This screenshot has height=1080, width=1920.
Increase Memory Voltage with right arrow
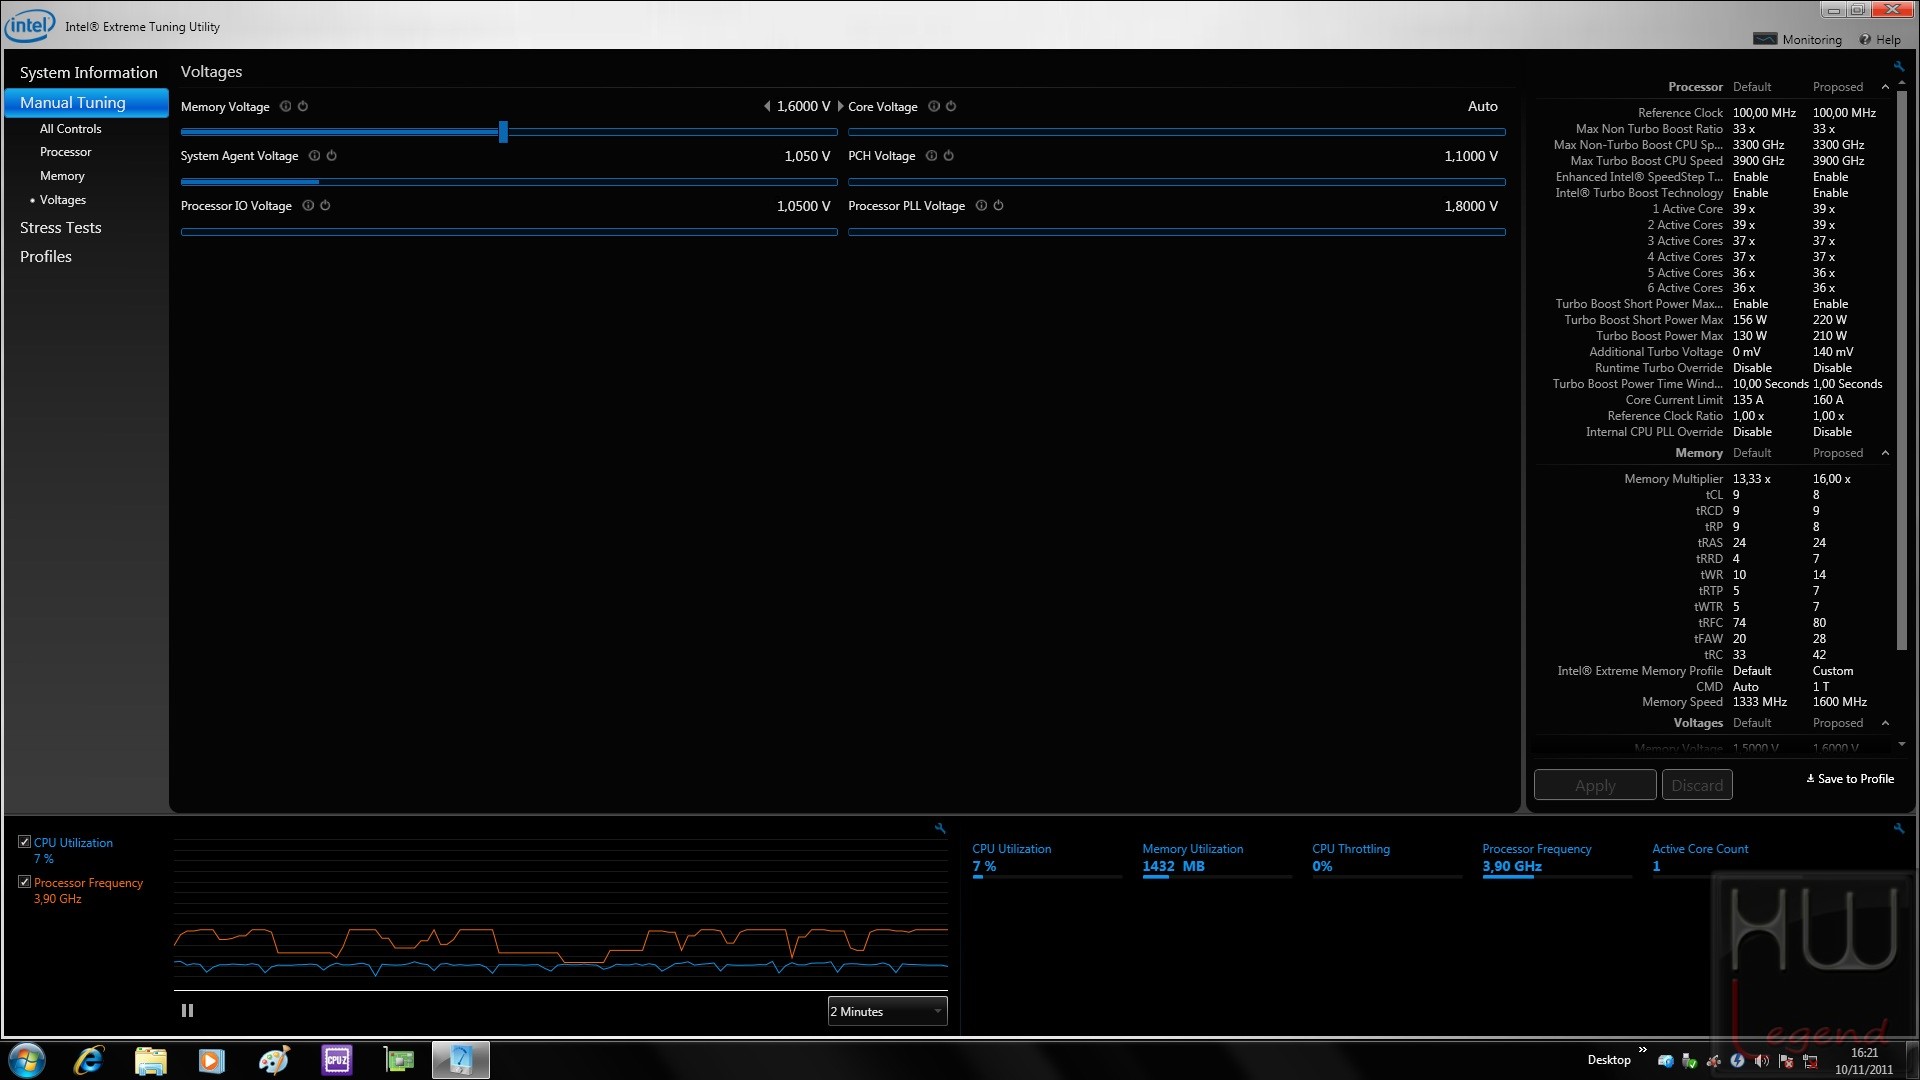pyautogui.click(x=840, y=106)
